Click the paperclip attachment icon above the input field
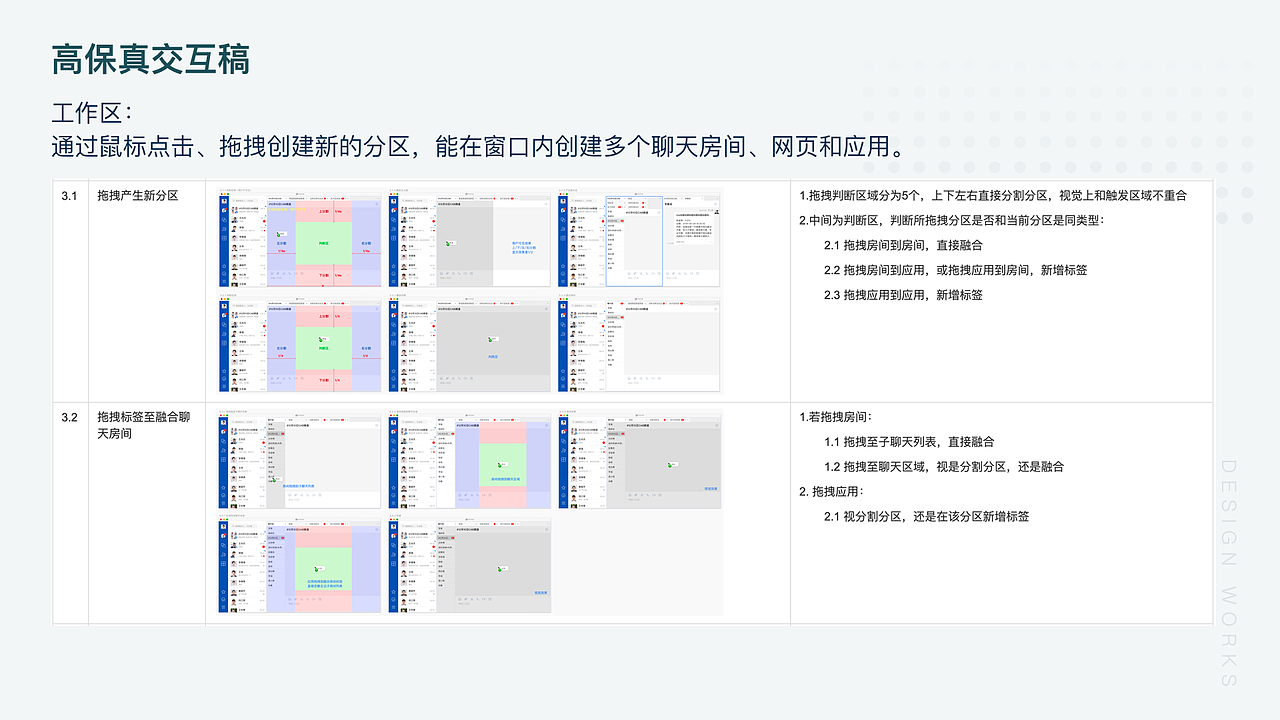1280x720 pixels. point(278,273)
